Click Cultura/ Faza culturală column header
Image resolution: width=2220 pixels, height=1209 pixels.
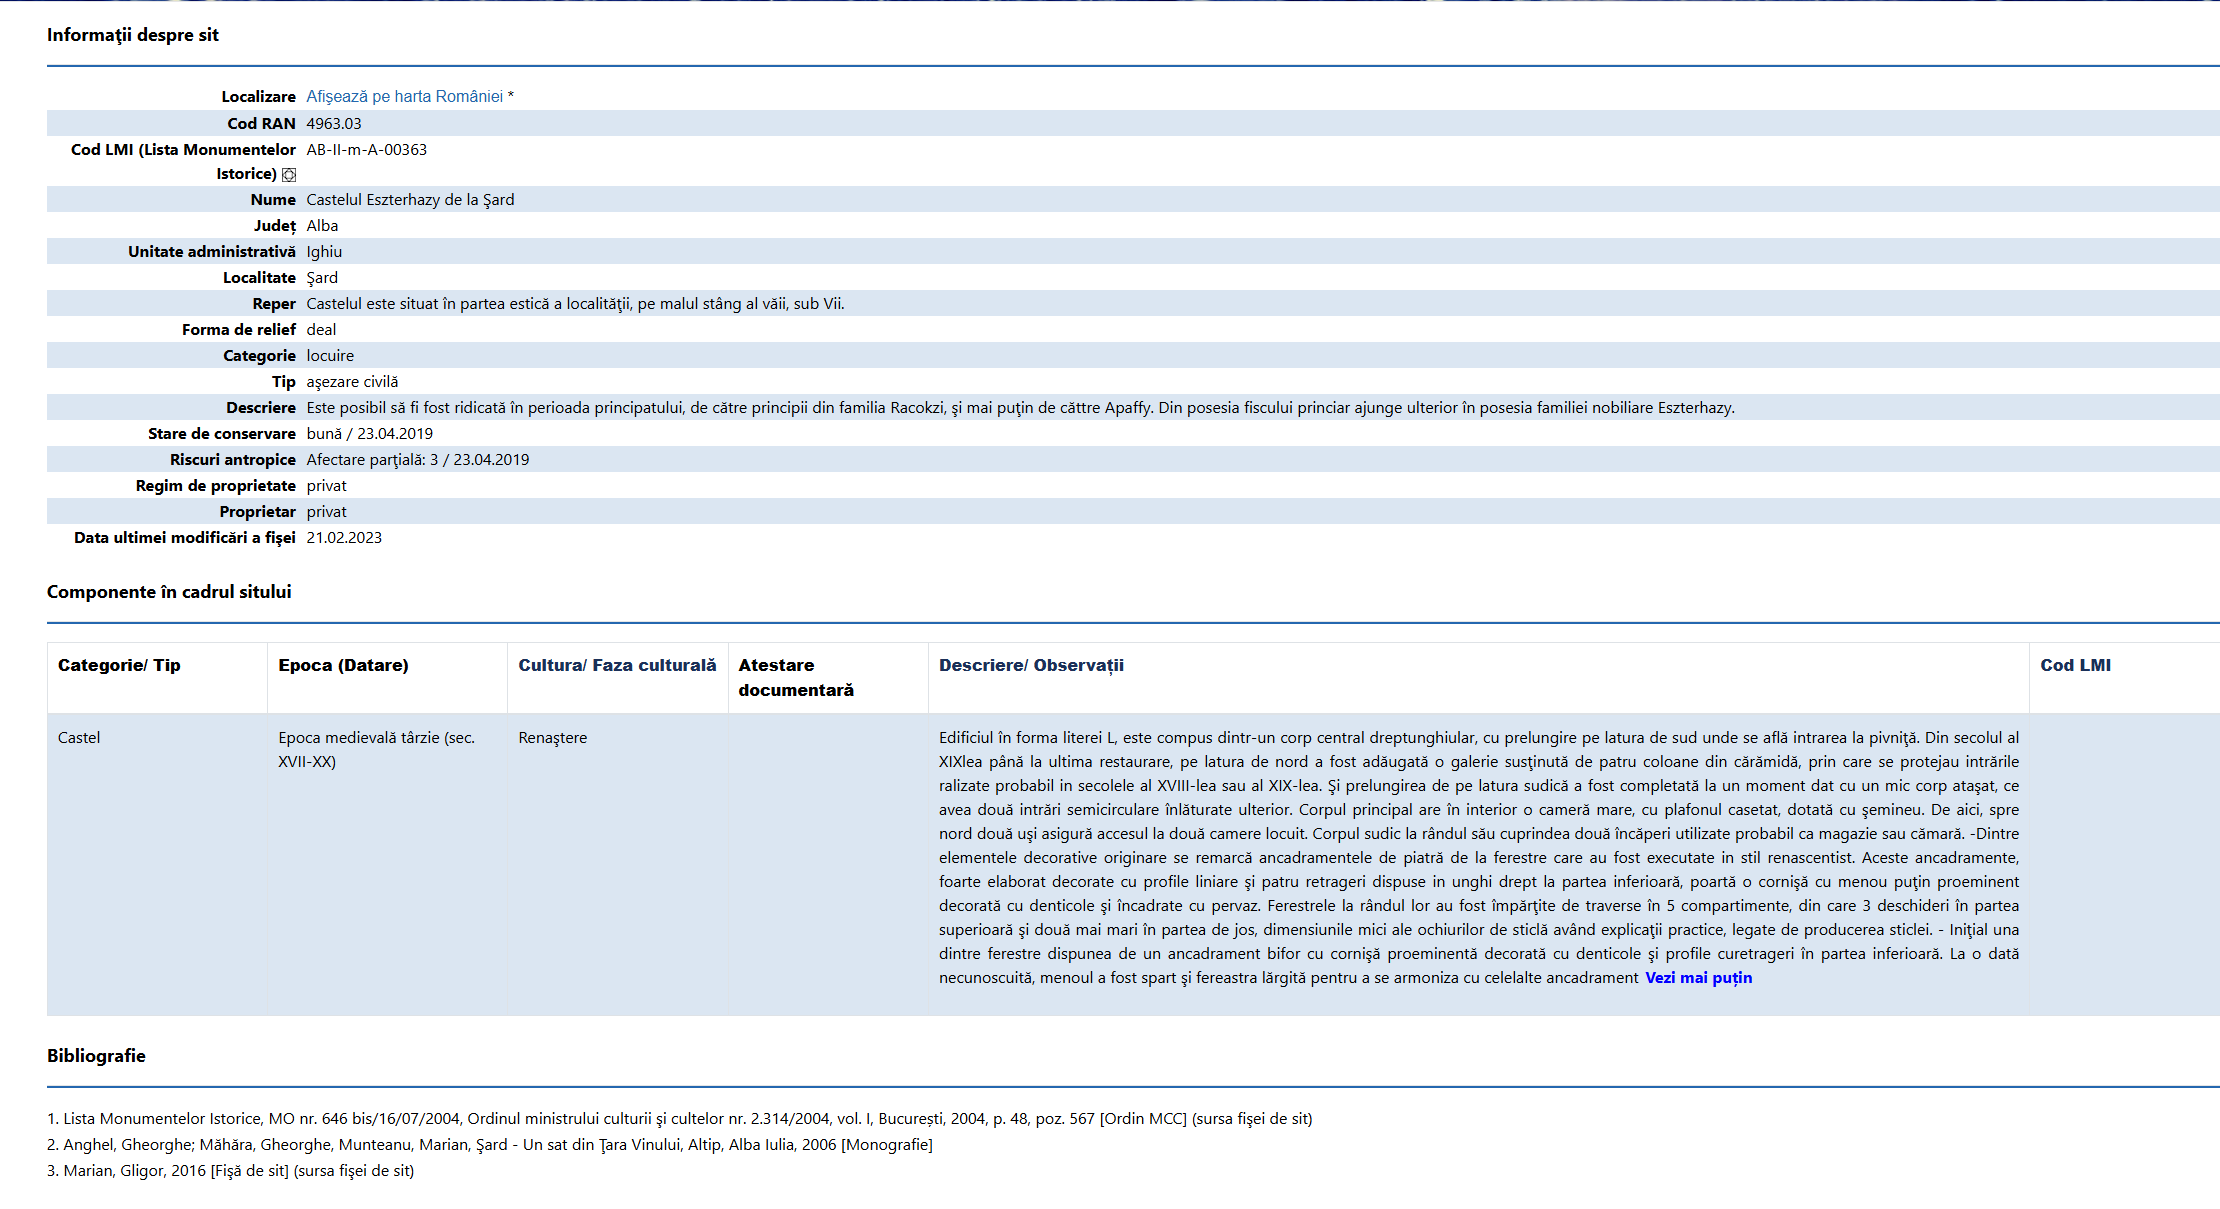[x=617, y=665]
